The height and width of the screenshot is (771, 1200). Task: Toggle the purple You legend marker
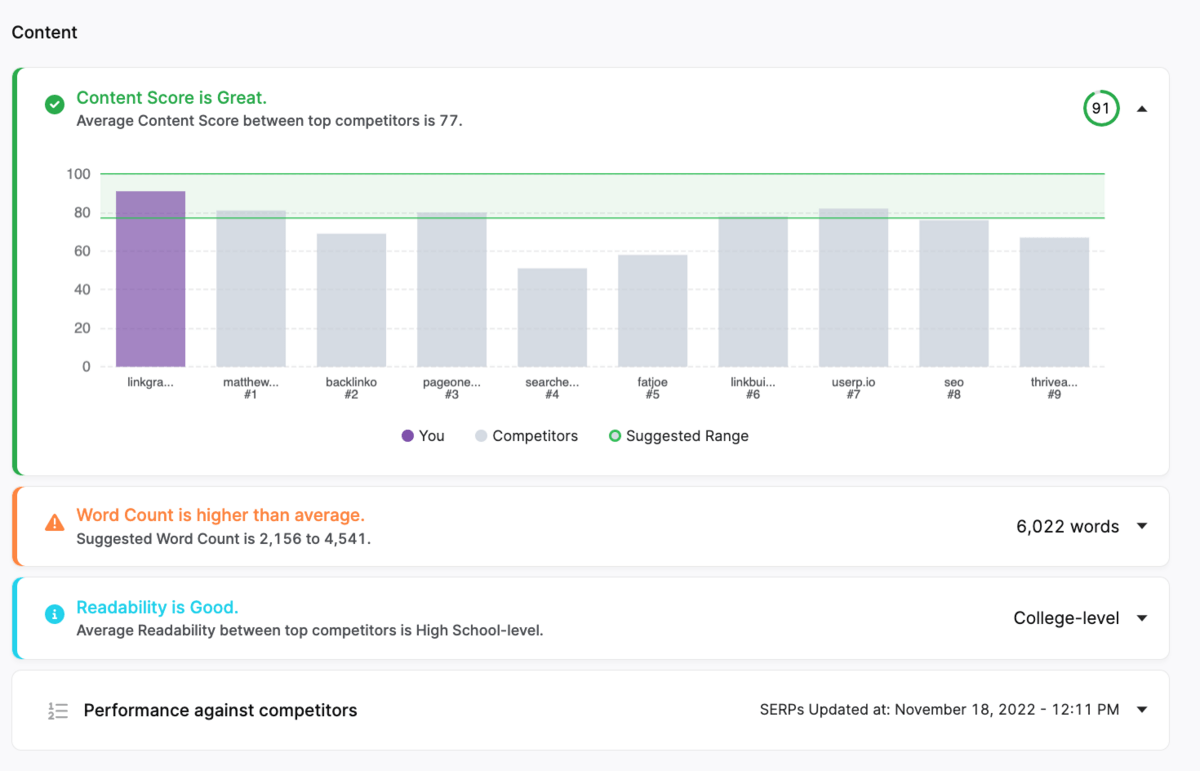click(x=408, y=436)
